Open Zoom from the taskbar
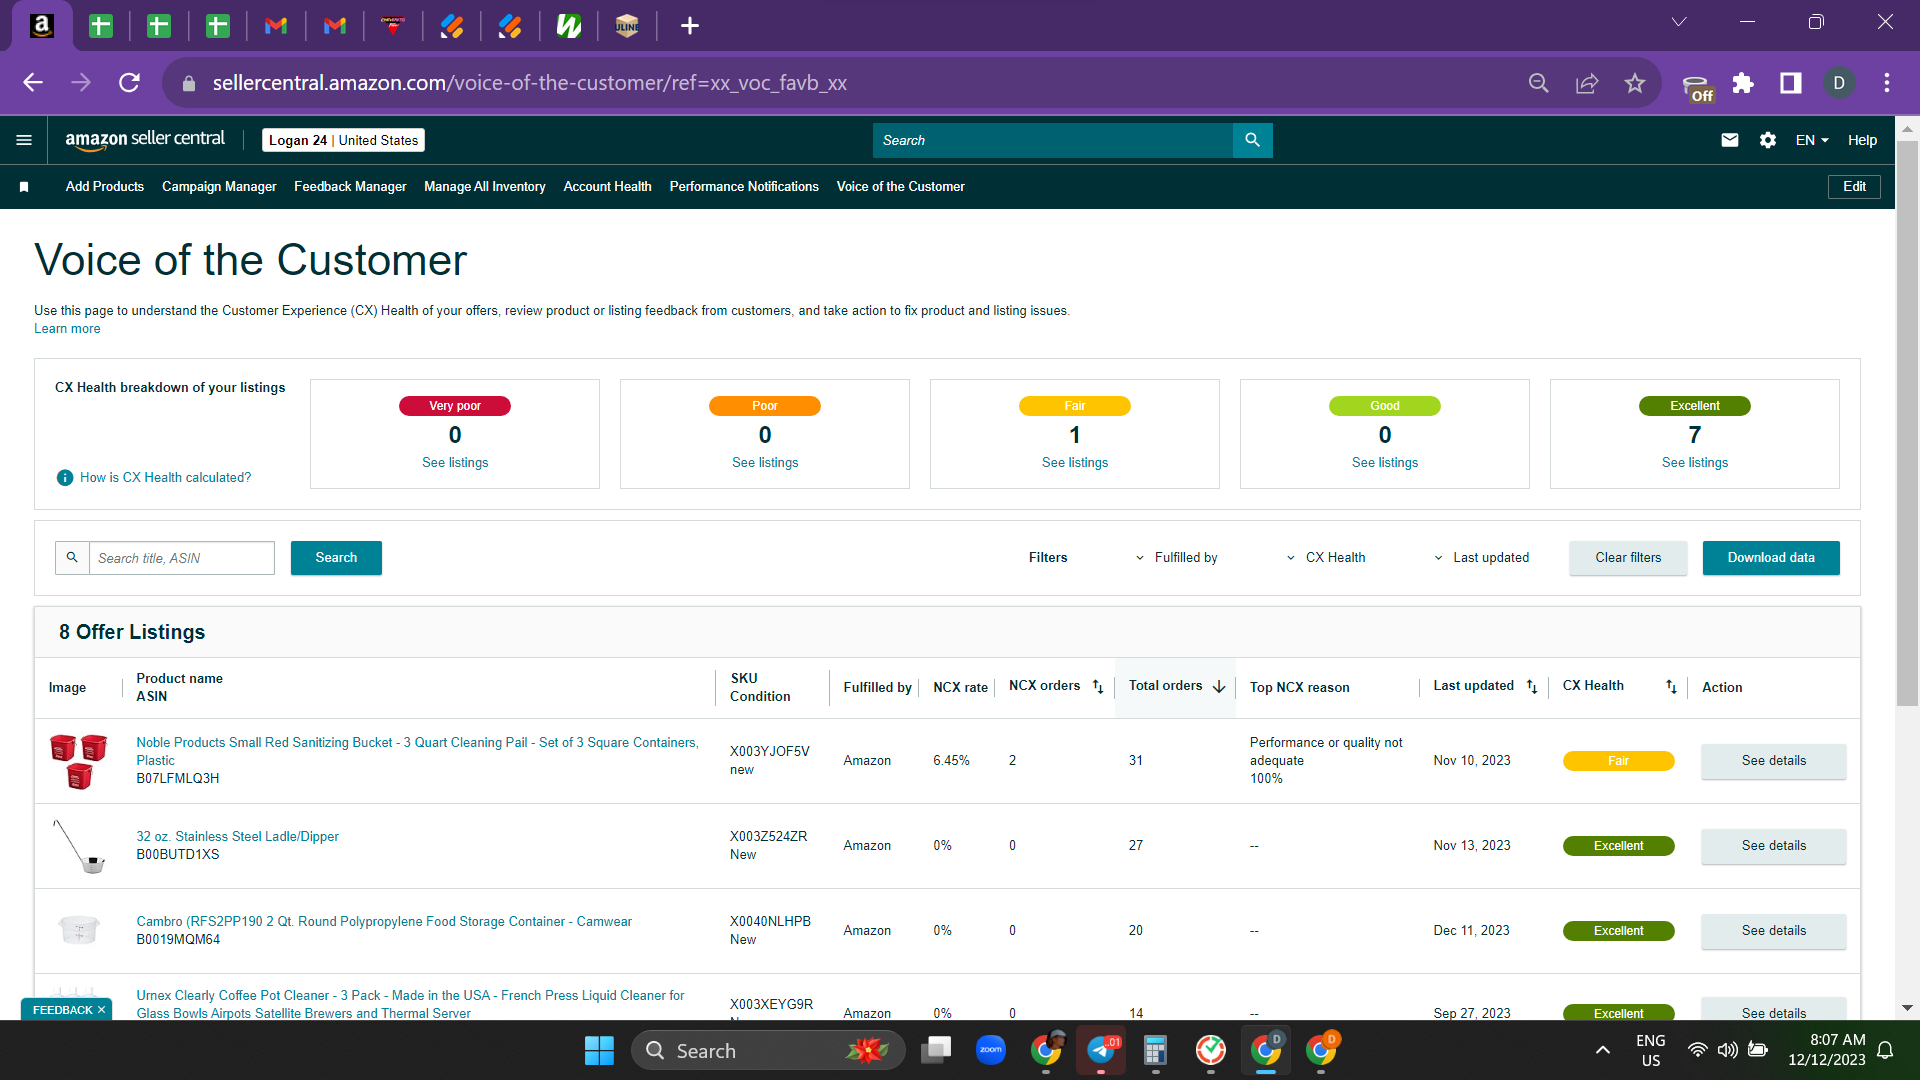 coord(990,1050)
